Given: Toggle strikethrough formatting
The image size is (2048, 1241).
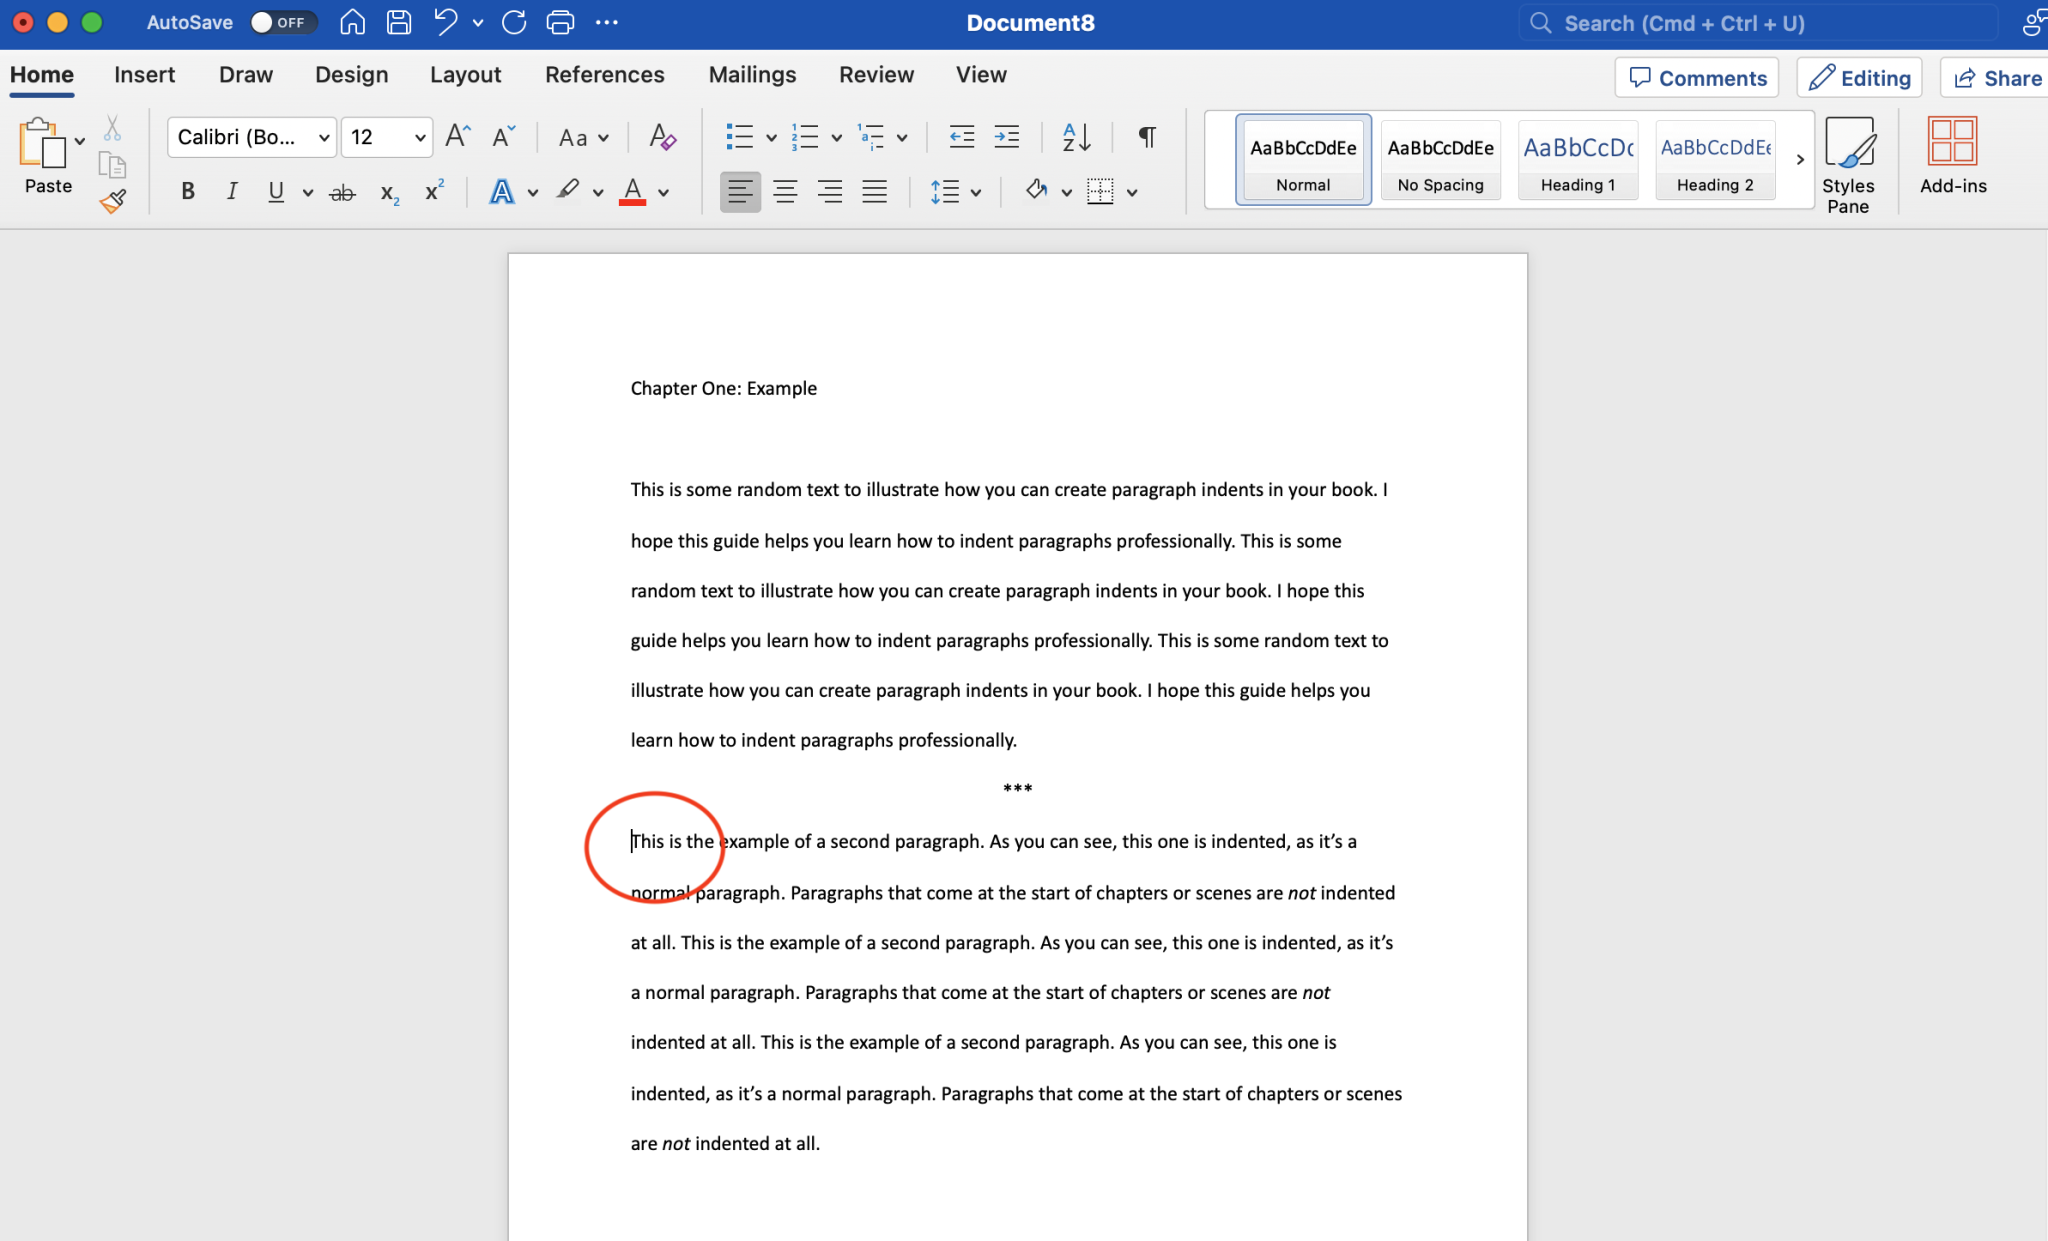Looking at the screenshot, I should pyautogui.click(x=342, y=192).
